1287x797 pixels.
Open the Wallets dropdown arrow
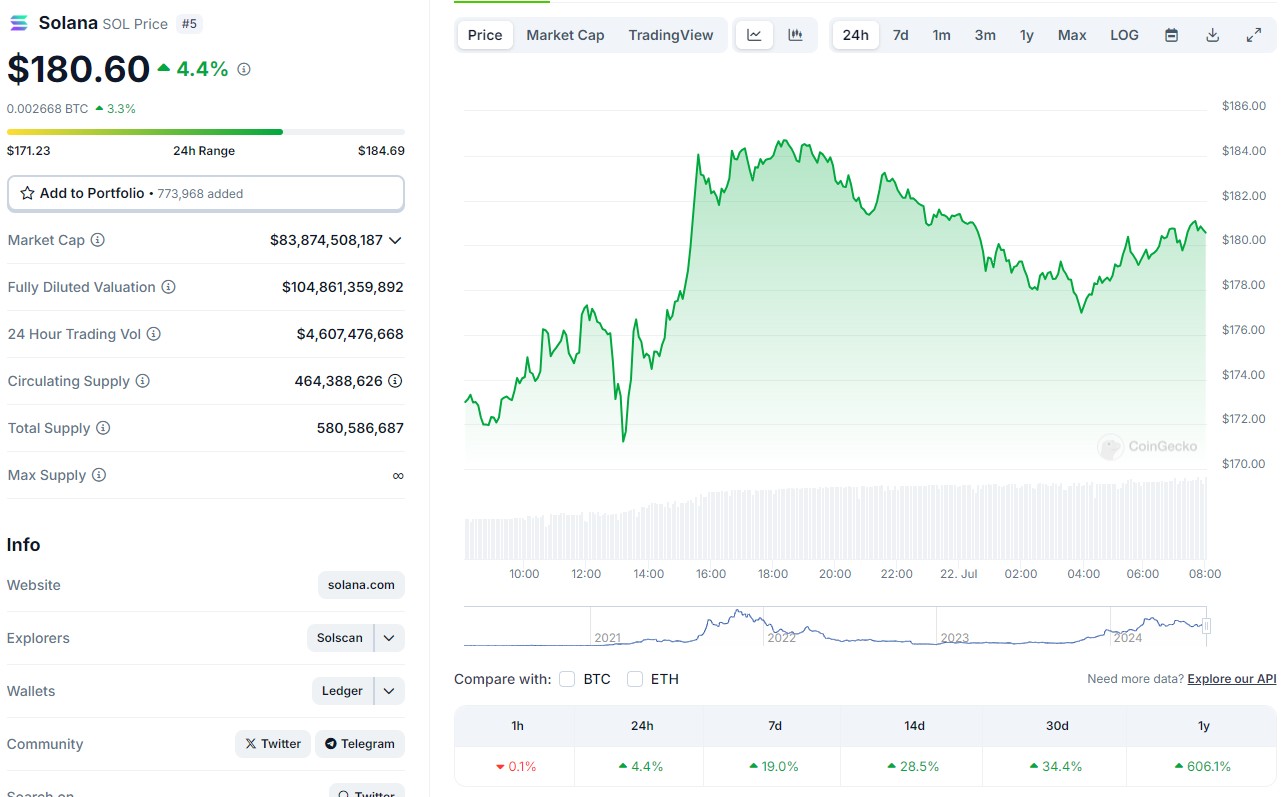pos(389,691)
